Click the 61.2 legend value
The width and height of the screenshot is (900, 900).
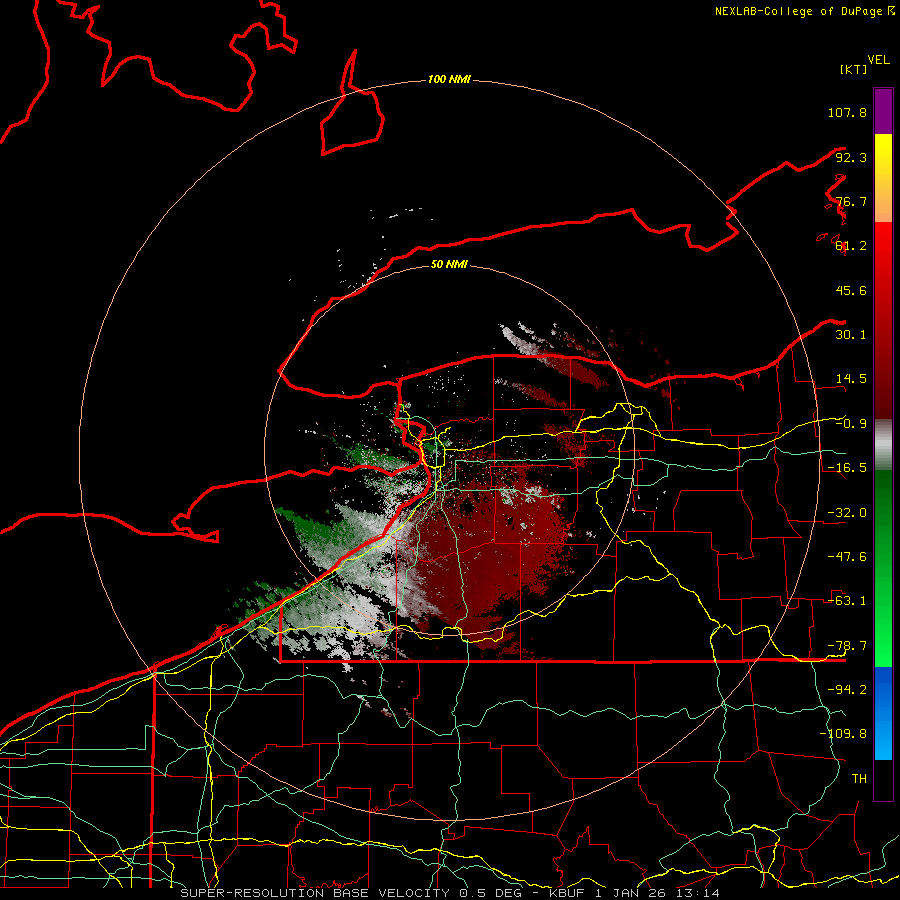click(851, 246)
